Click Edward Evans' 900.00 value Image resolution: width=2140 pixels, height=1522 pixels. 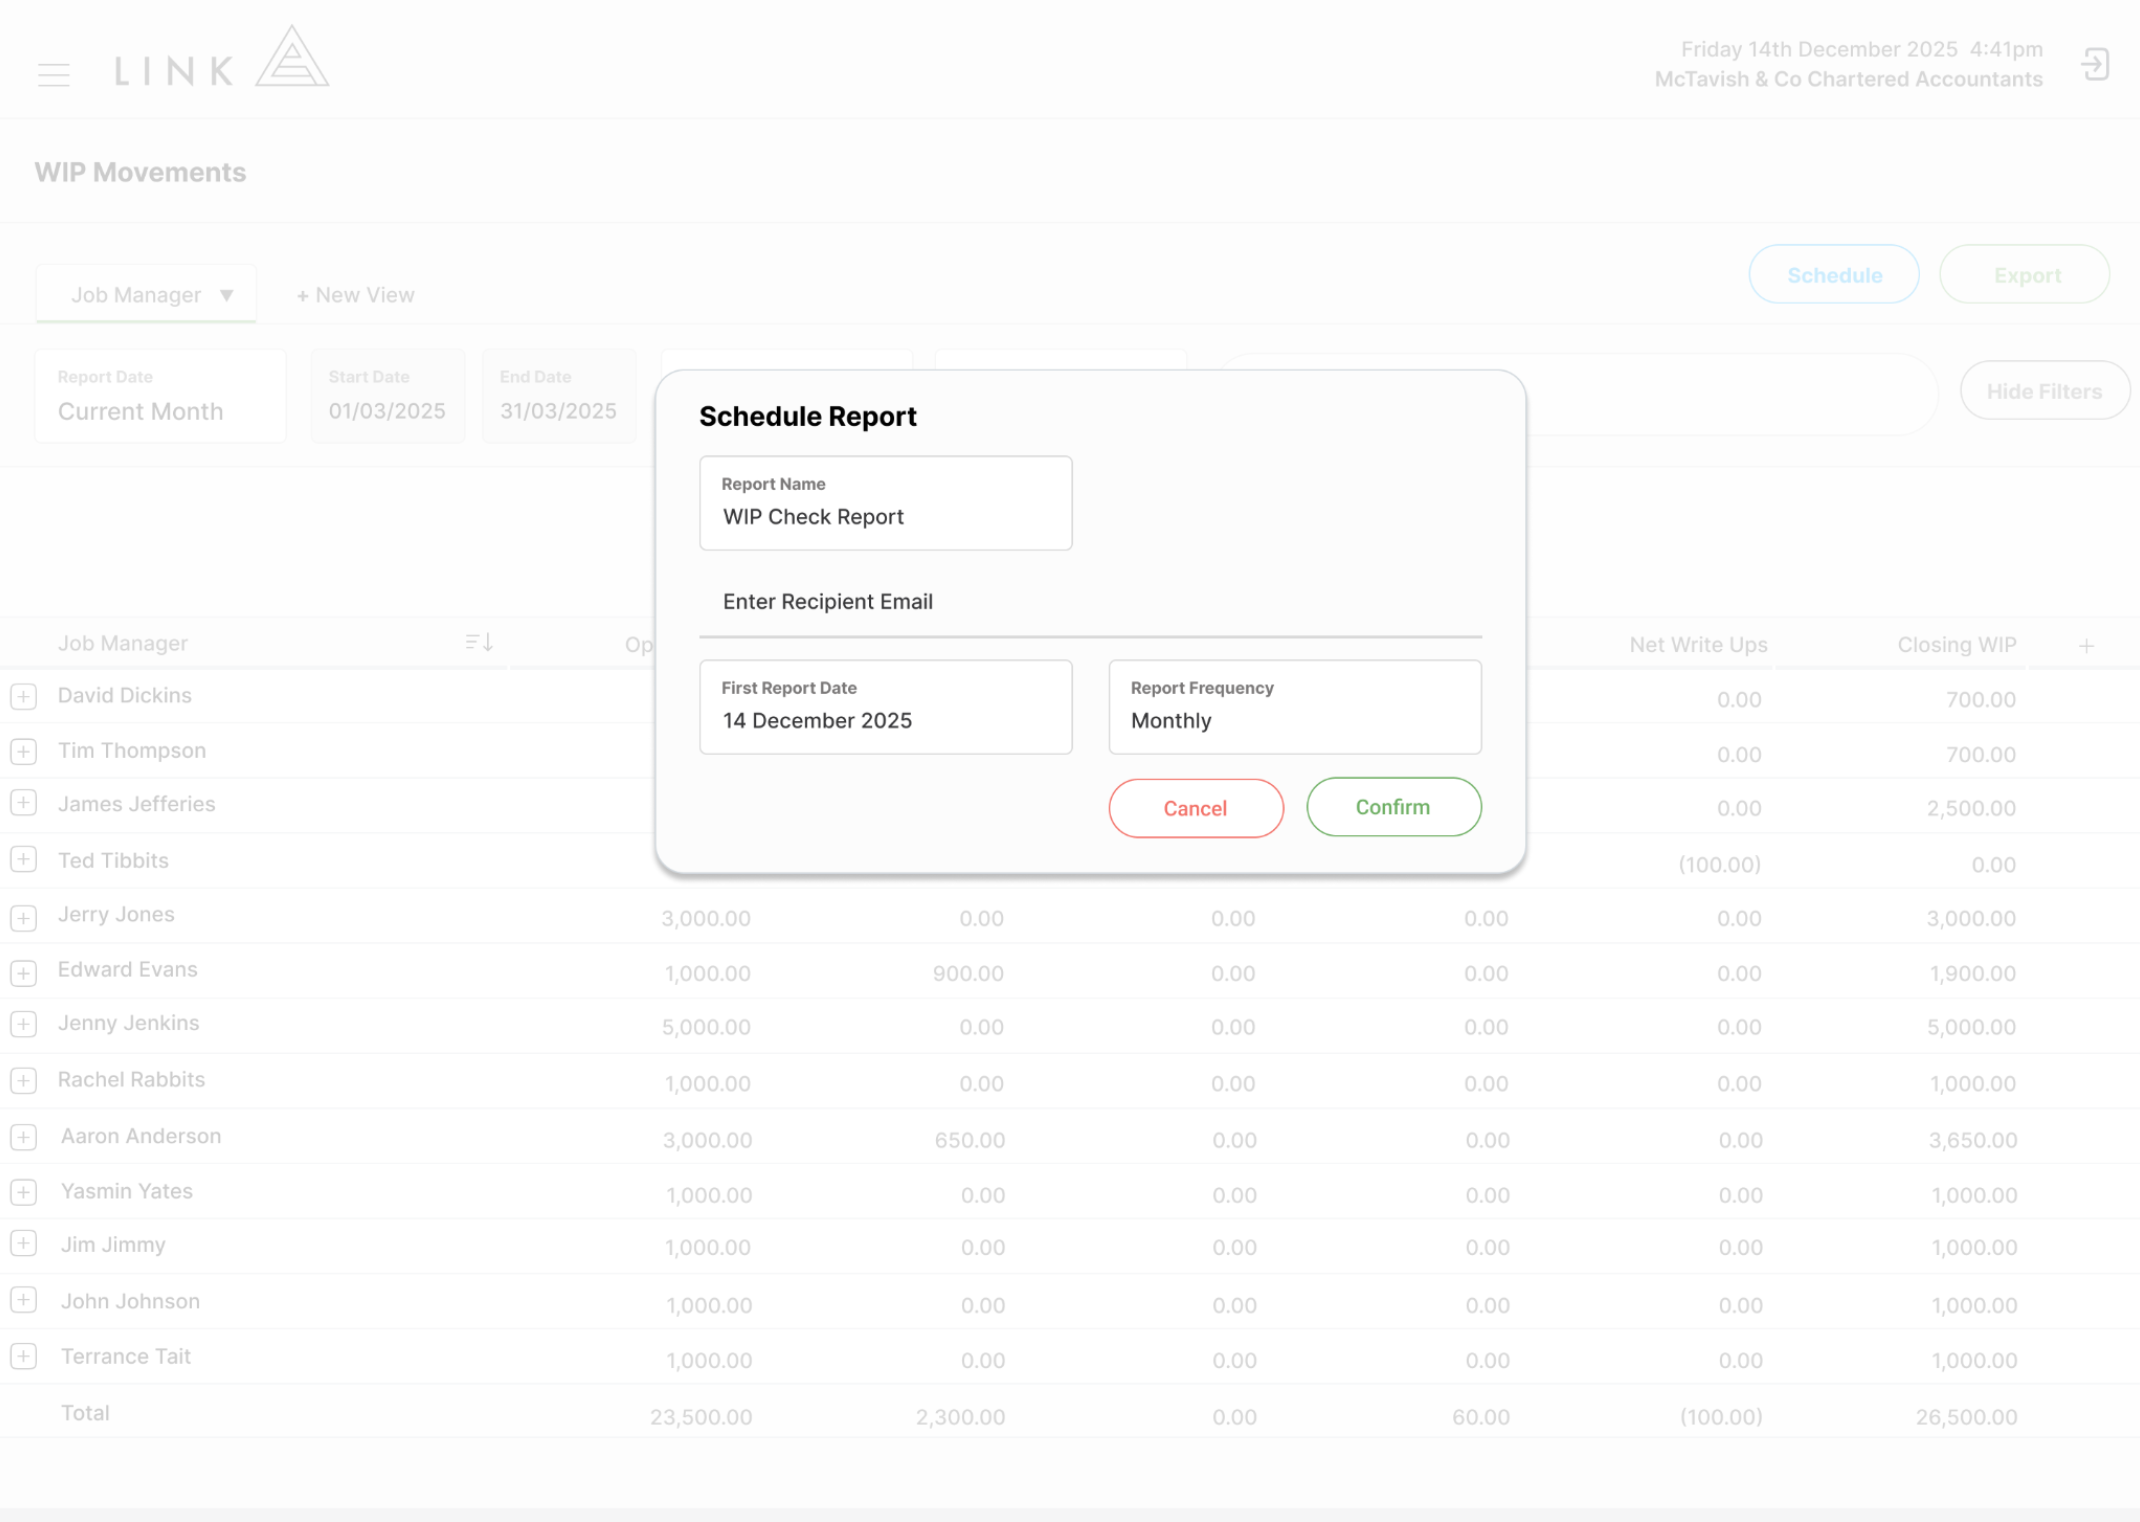[x=968, y=973]
